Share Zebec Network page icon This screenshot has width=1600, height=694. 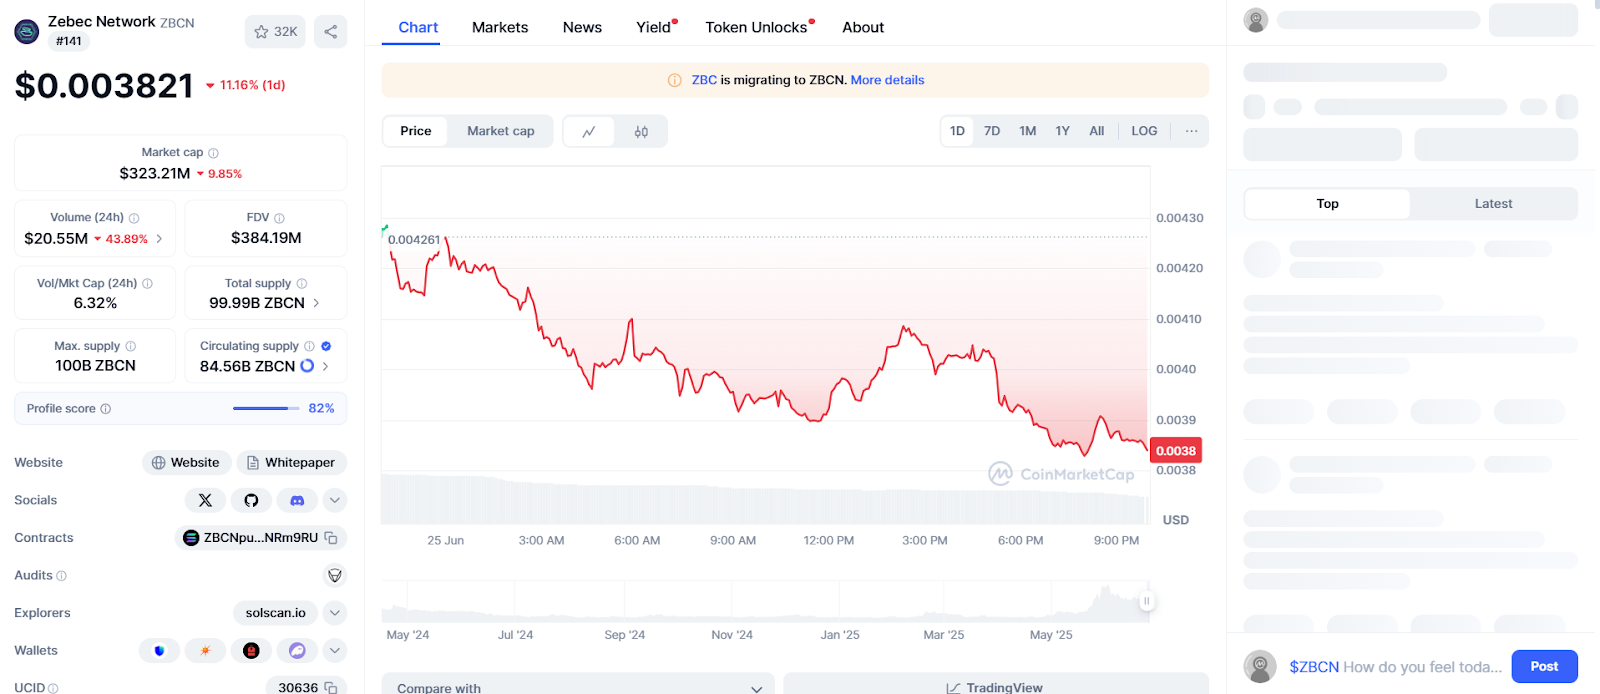[330, 32]
